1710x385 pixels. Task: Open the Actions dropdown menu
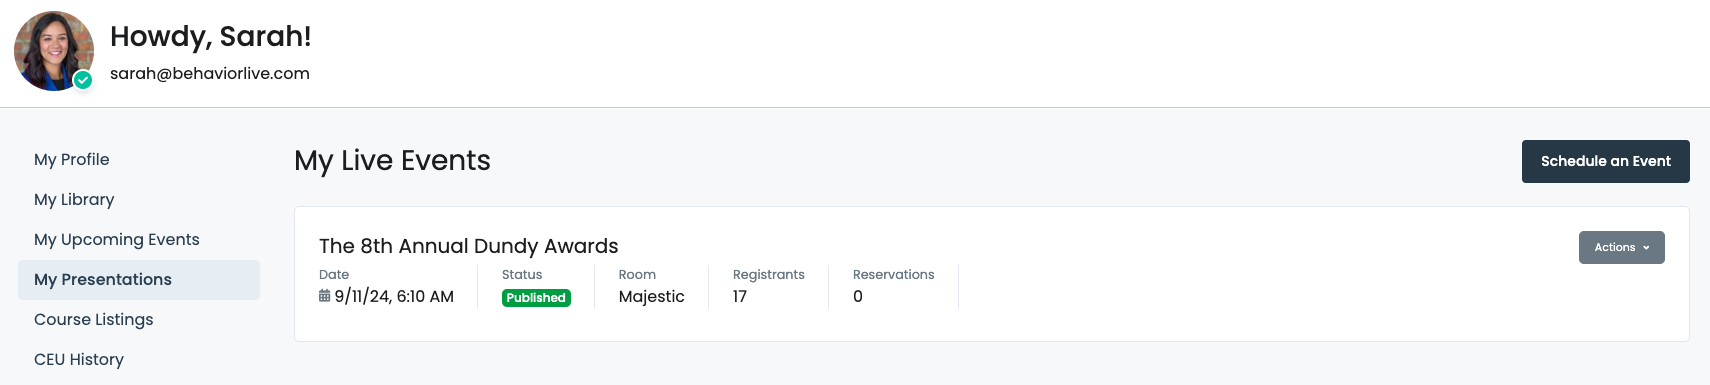tap(1621, 247)
